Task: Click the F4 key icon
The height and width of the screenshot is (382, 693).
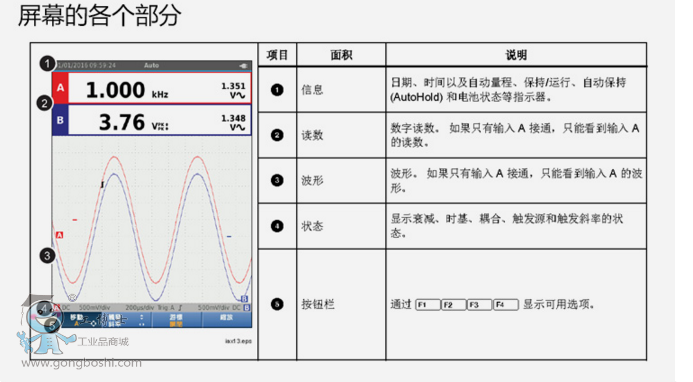Action: pyautogui.click(x=506, y=305)
